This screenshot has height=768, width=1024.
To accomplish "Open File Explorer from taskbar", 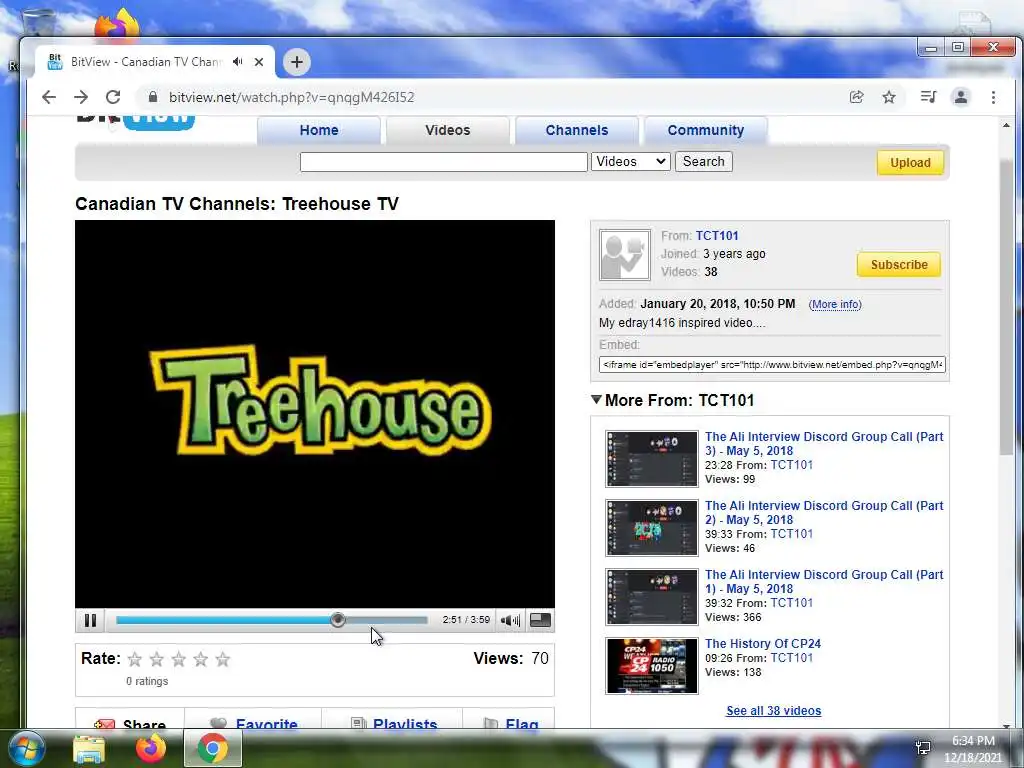I will pos(89,749).
